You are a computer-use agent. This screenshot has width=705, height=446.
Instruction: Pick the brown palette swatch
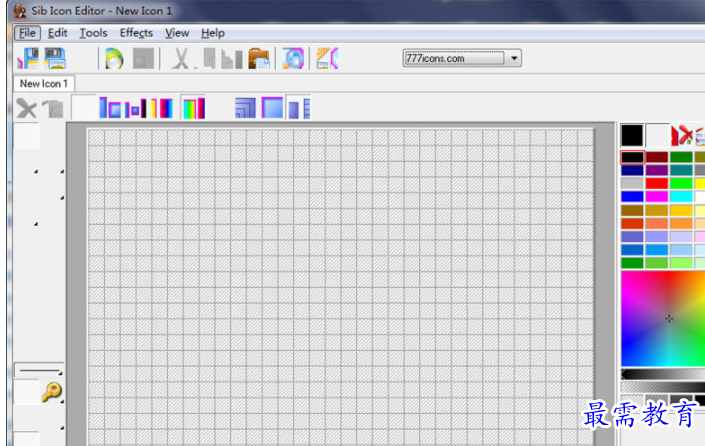(x=632, y=210)
